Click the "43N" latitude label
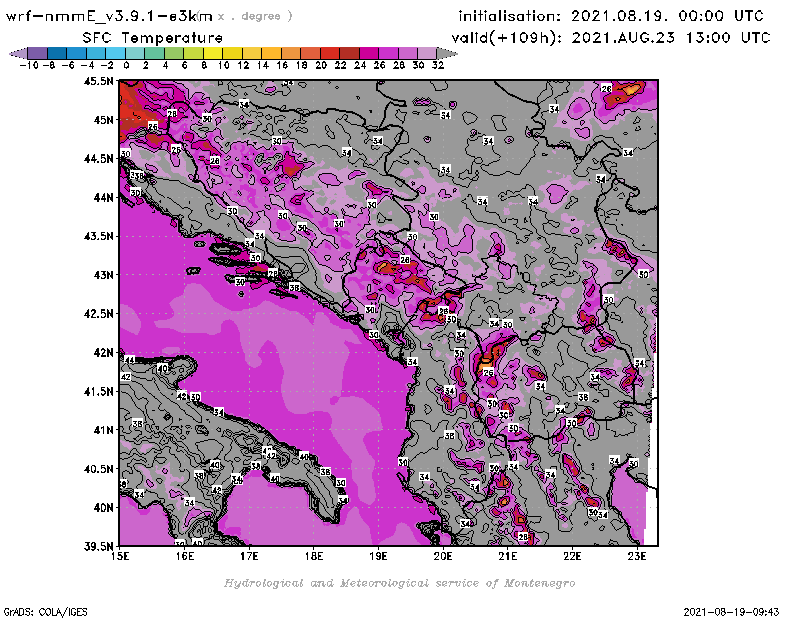The width and height of the screenshot is (800, 618). click(x=104, y=275)
